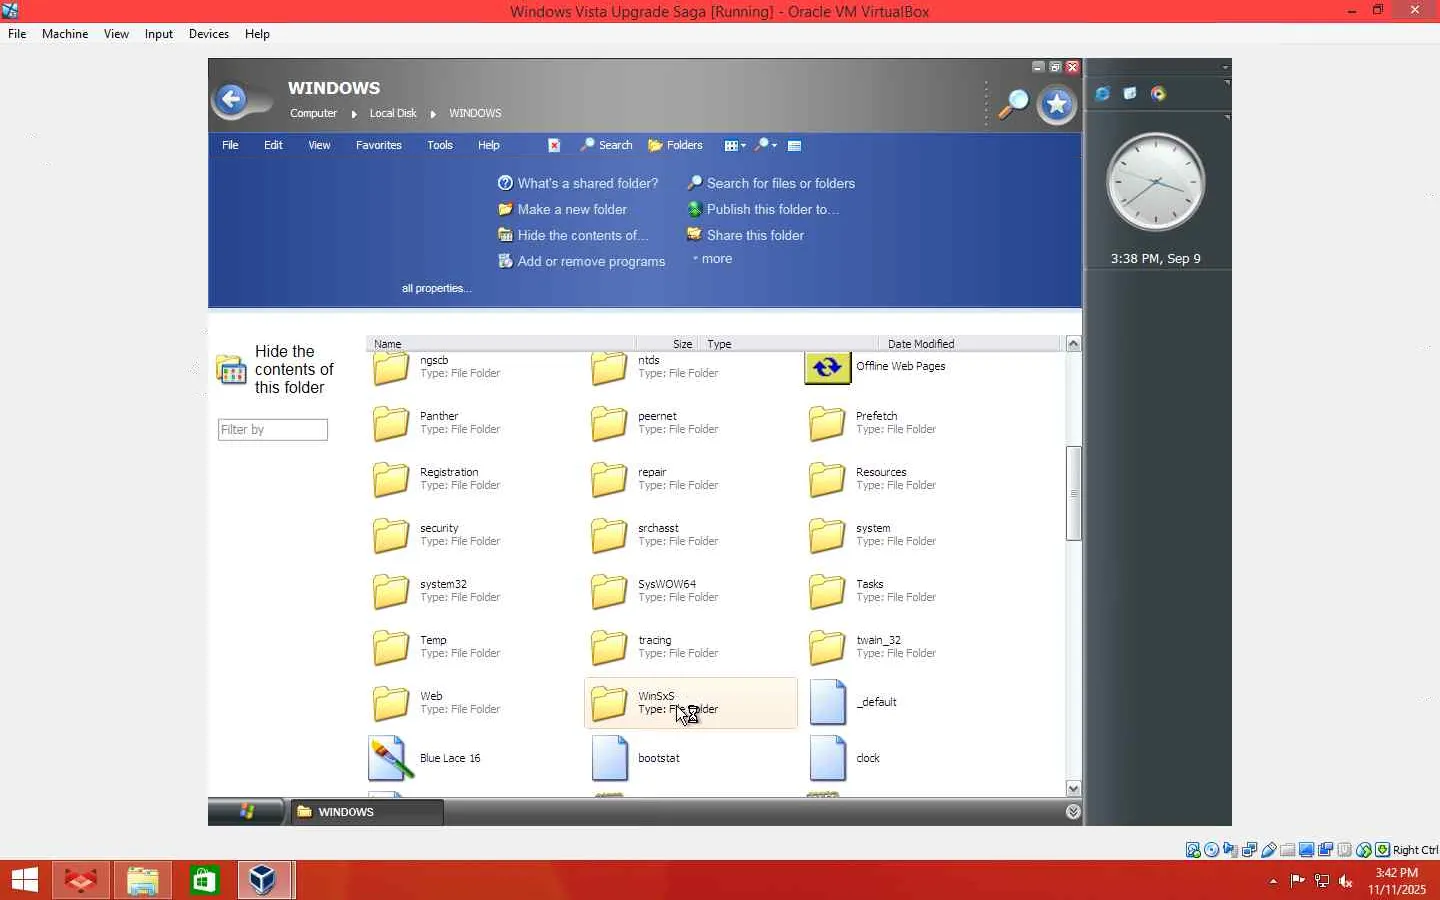The width and height of the screenshot is (1440, 900).
Task: Click the details pane toolbar icon
Action: tap(795, 146)
